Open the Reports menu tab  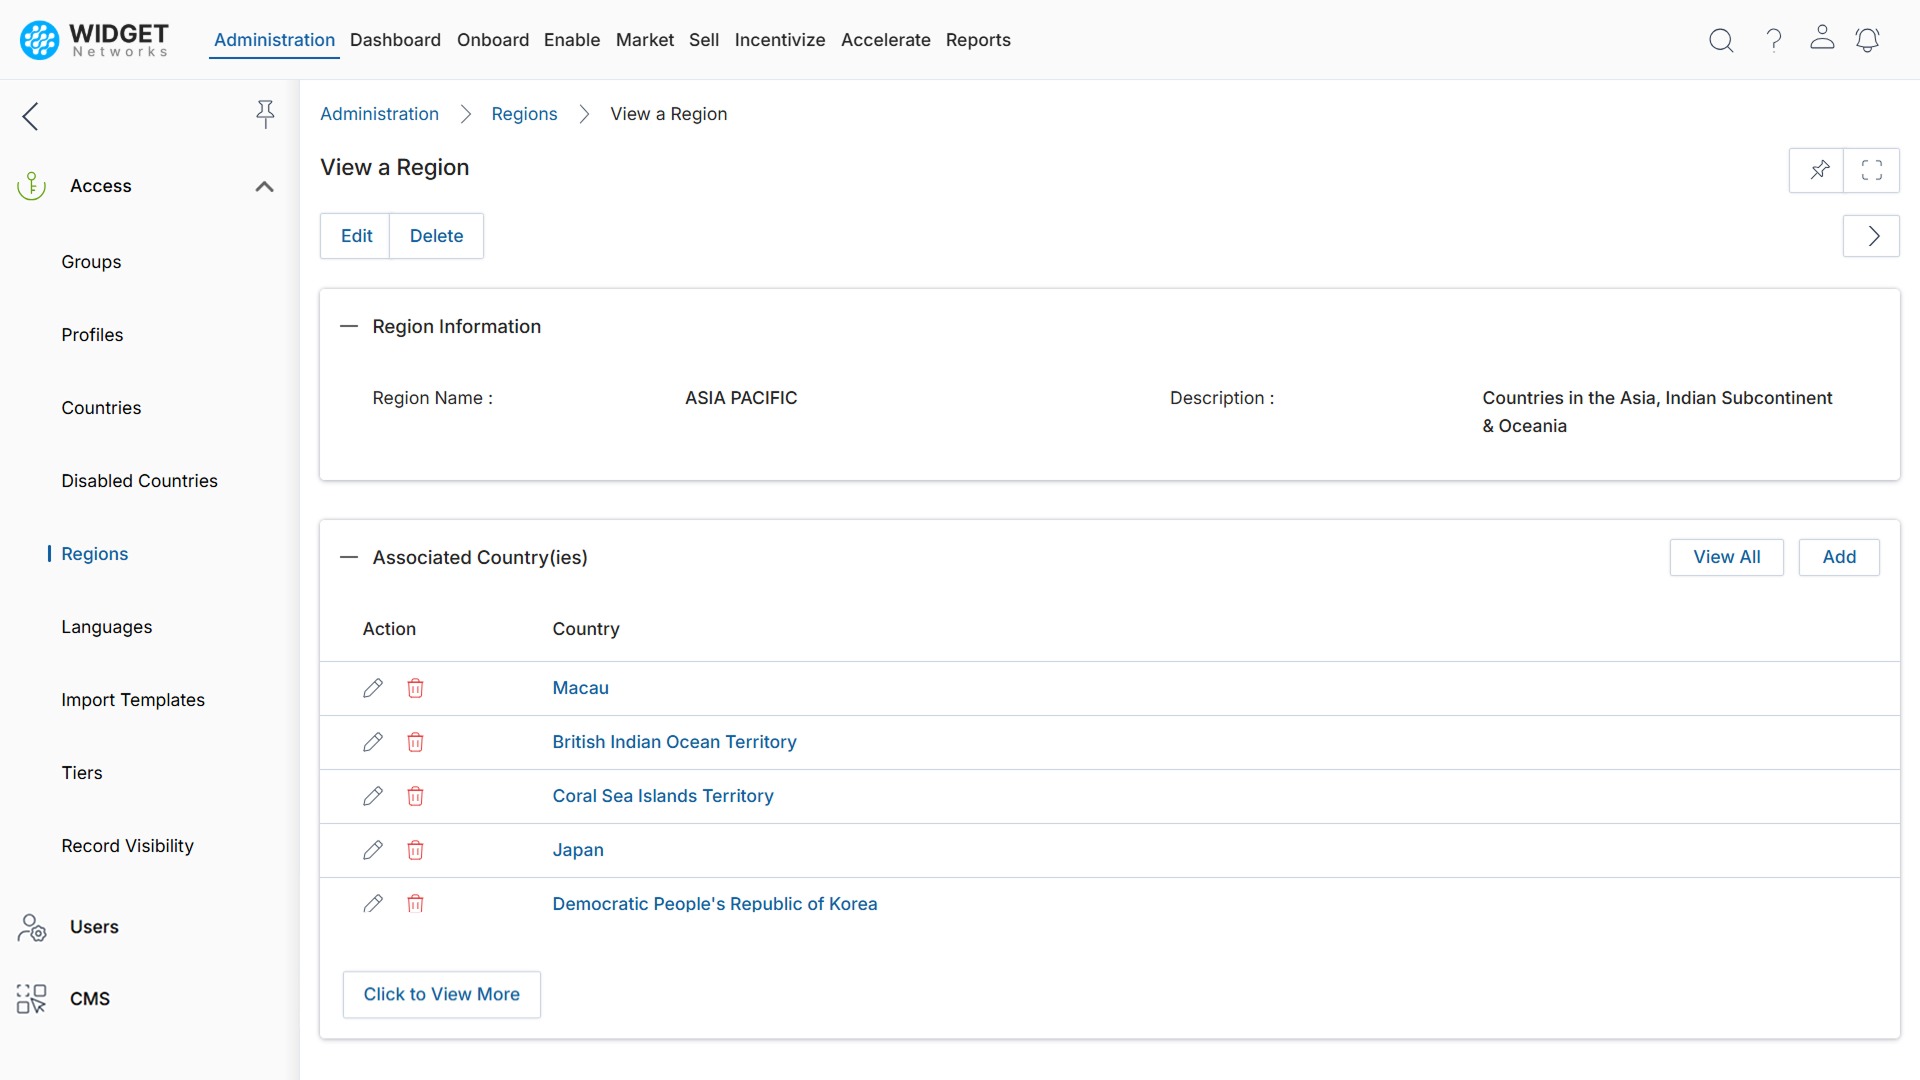coord(977,40)
